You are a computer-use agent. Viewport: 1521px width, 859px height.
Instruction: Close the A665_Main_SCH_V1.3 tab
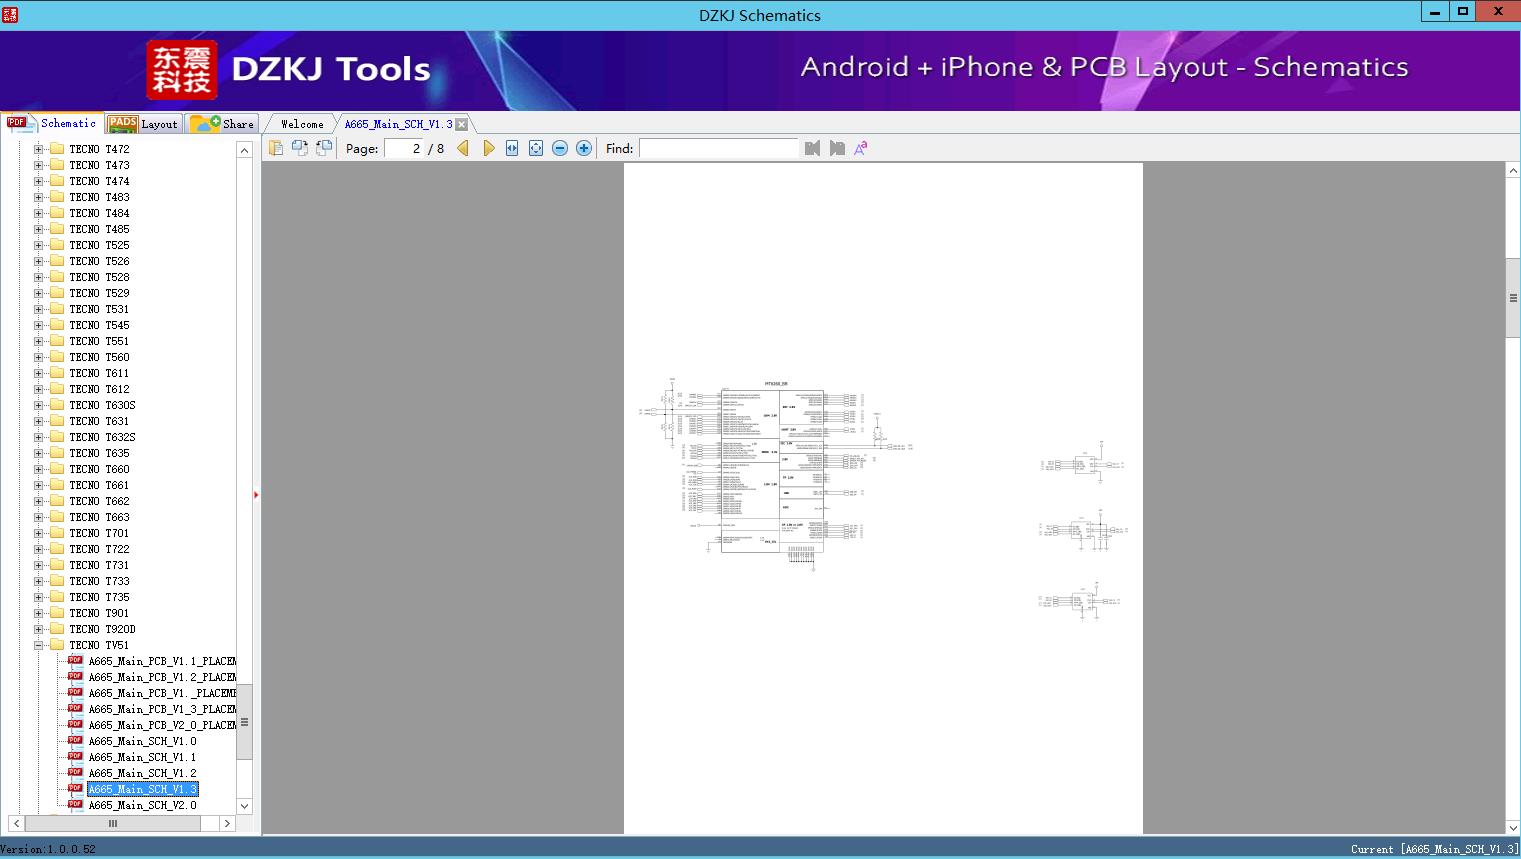click(462, 124)
